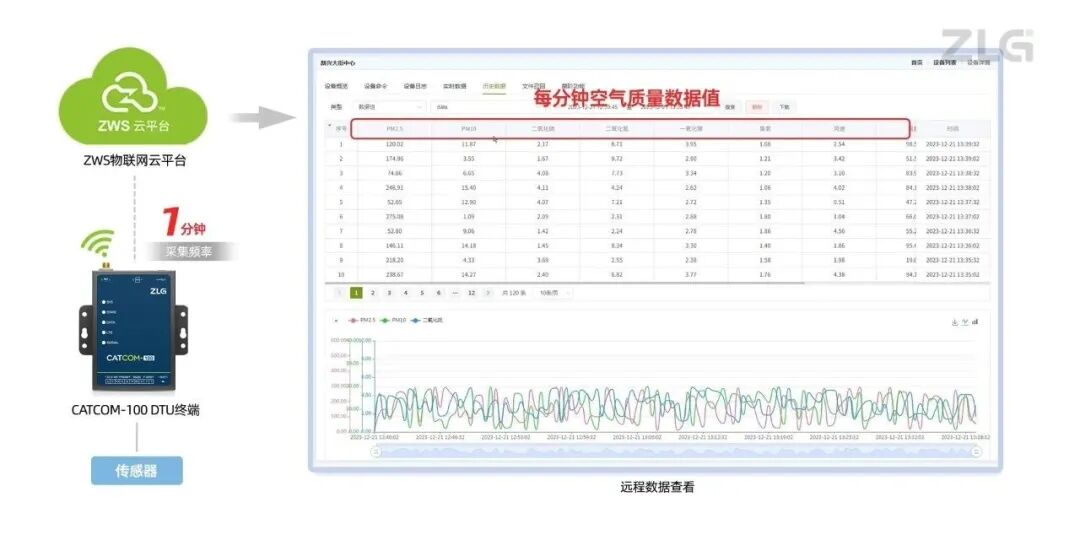Click the green ZWS cloud platform logo

(x=134, y=97)
